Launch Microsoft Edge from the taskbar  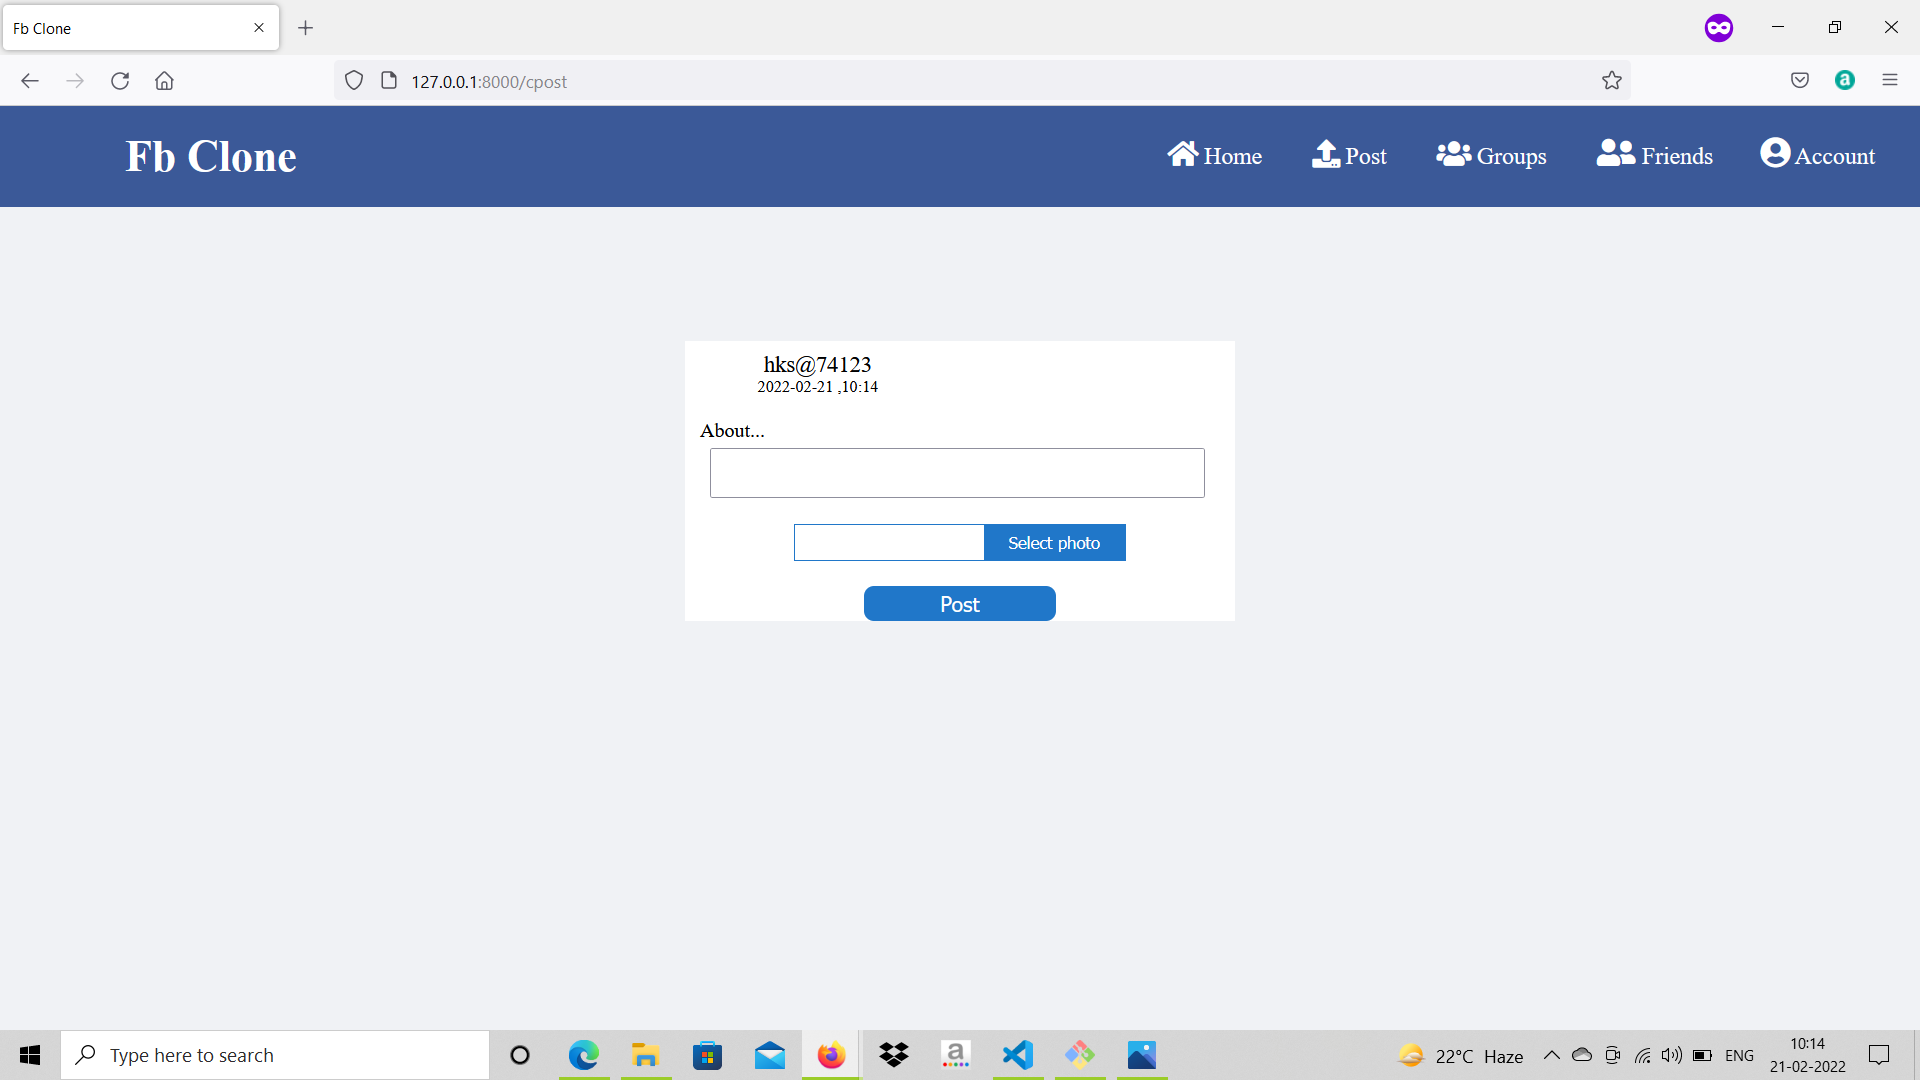click(584, 1055)
